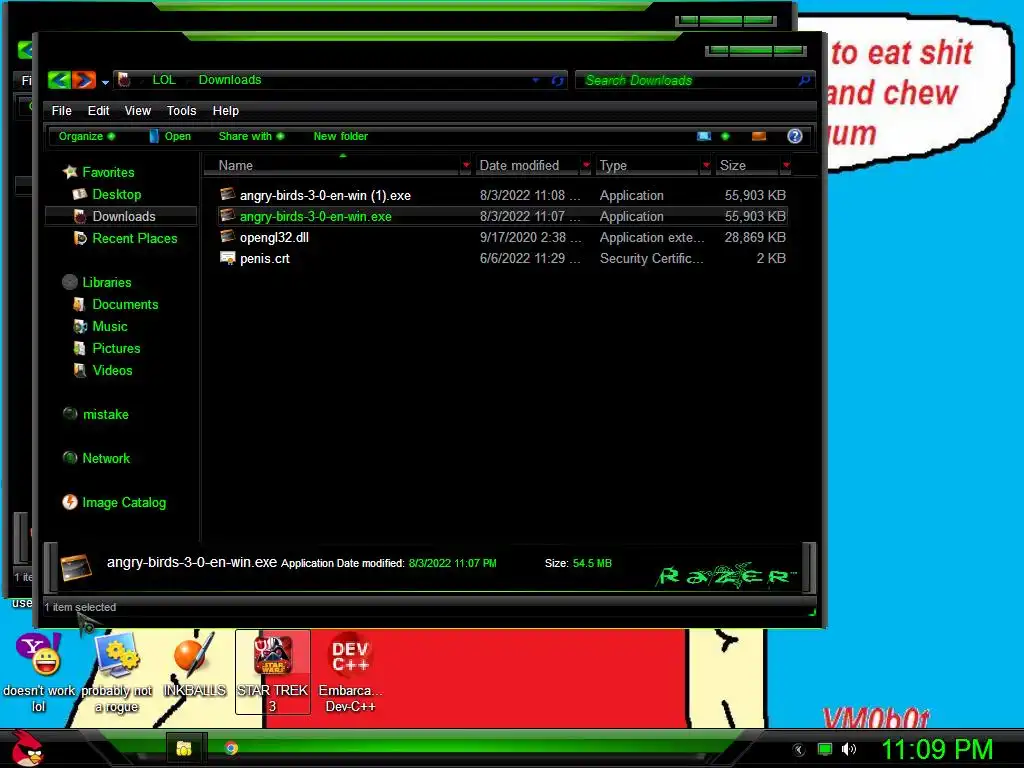Click the orange Forward navigation arrow
Screen dimensions: 1024x768
[x=84, y=80]
